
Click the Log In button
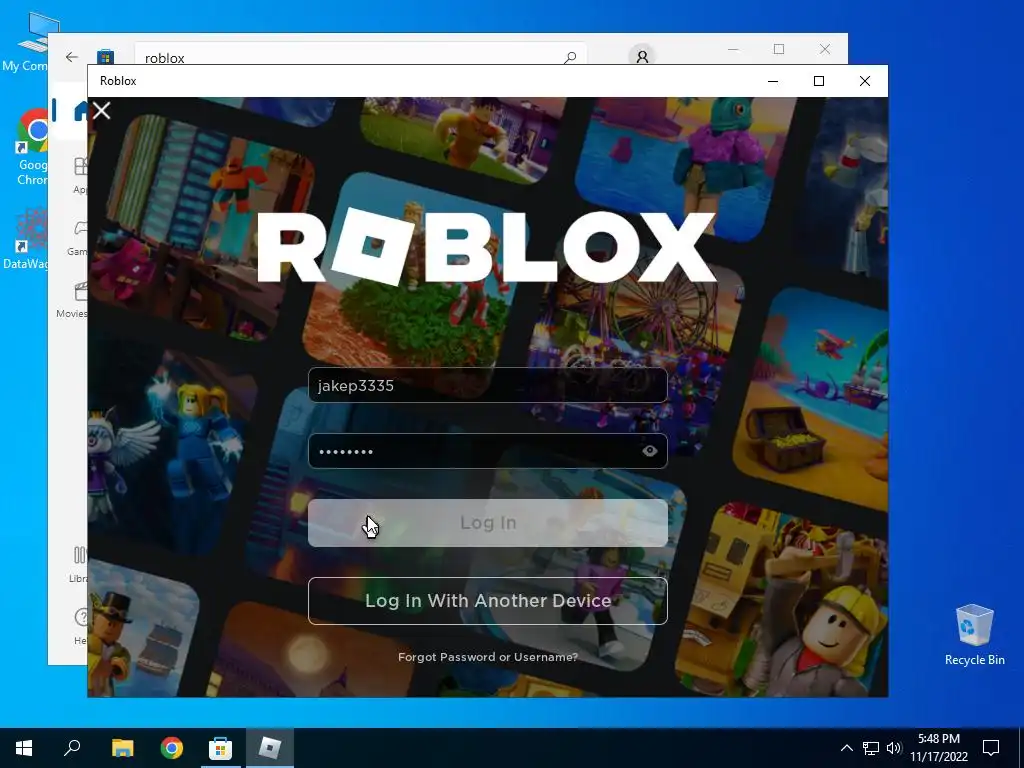tap(488, 523)
